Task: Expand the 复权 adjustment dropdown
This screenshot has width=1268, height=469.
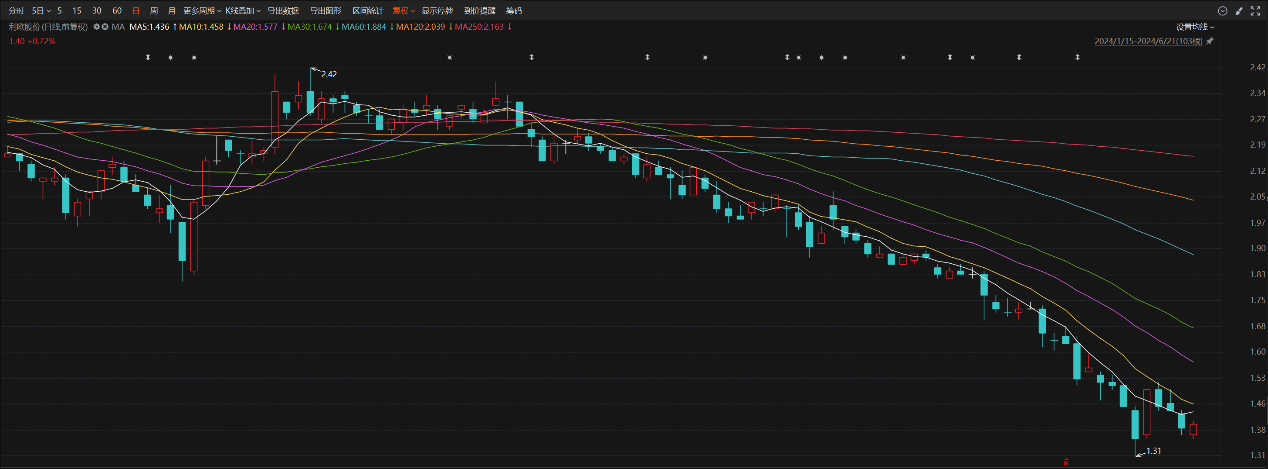Action: pyautogui.click(x=404, y=10)
